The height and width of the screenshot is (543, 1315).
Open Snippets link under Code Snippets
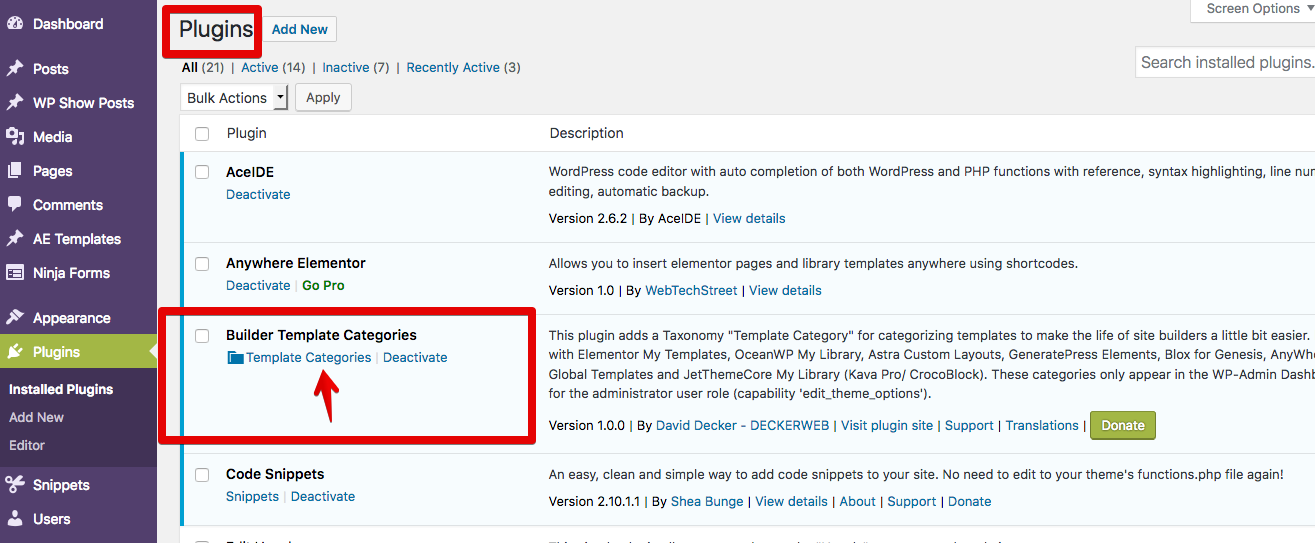click(x=252, y=496)
